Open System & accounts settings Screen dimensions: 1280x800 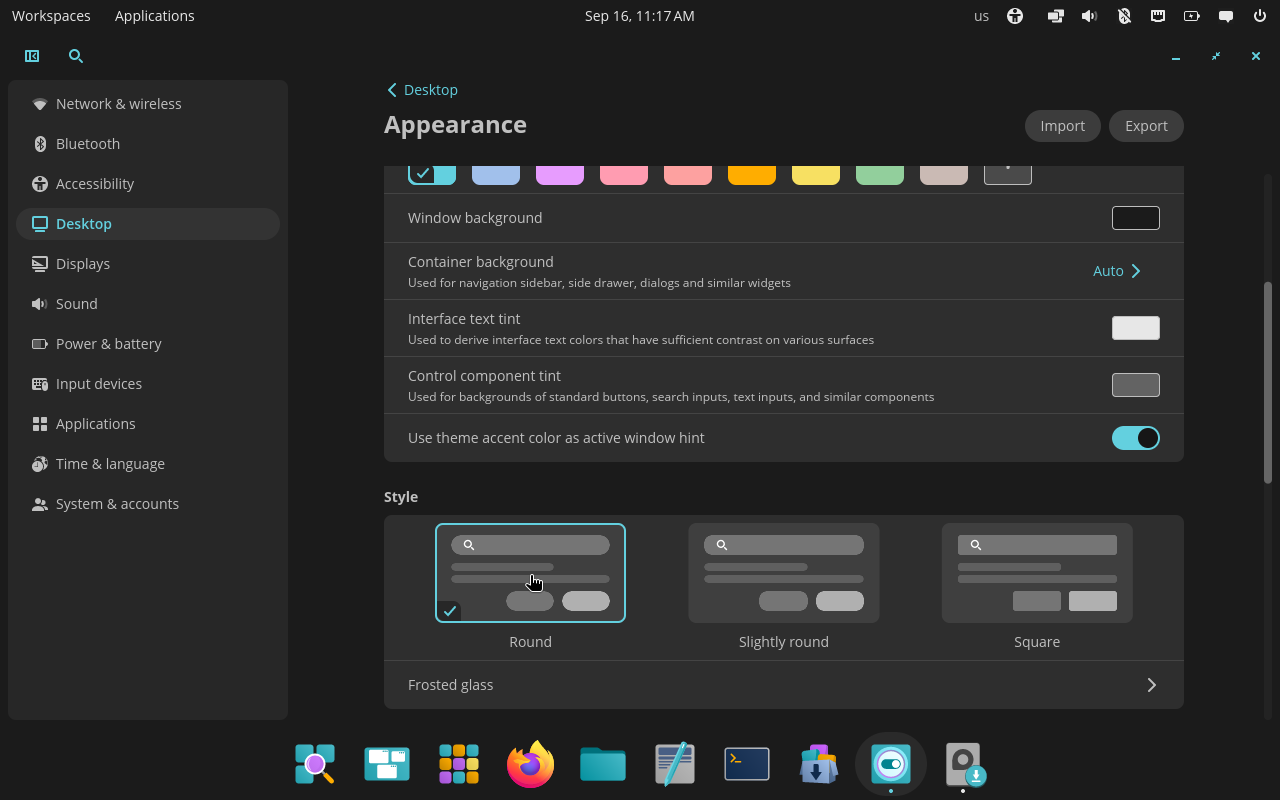click(x=148, y=504)
